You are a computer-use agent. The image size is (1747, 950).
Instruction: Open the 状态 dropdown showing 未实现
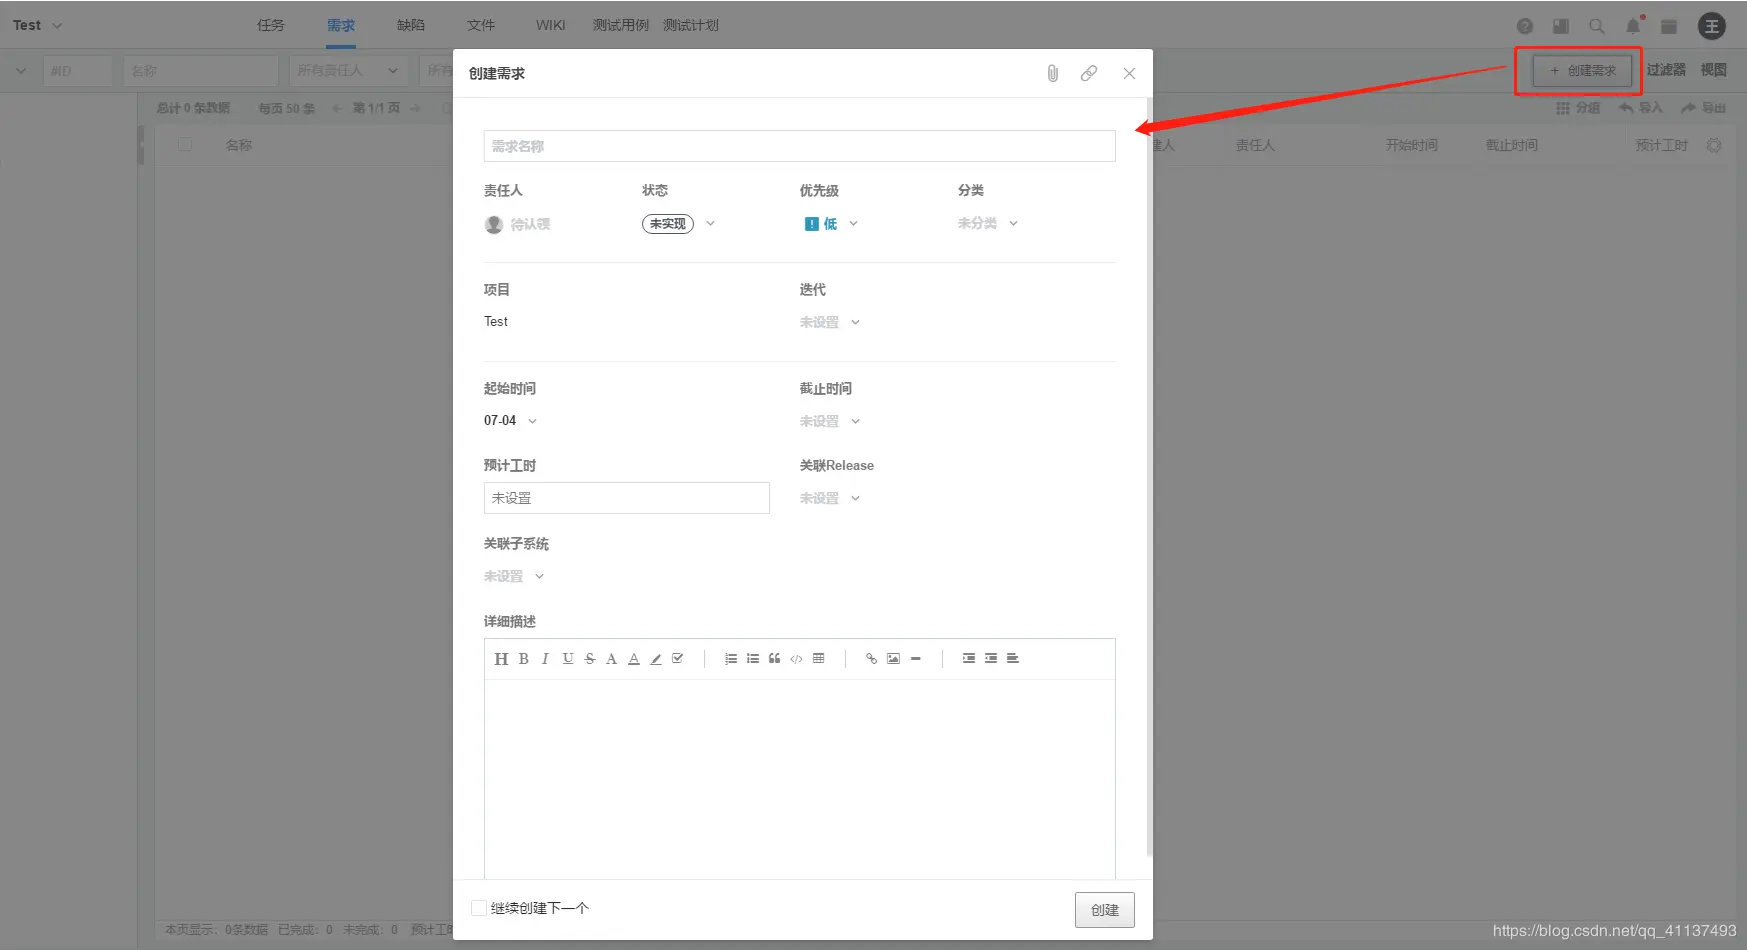pyautogui.click(x=679, y=223)
